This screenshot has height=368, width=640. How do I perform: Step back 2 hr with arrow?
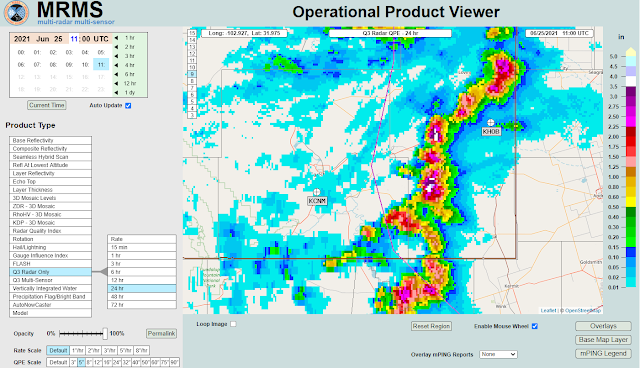[116, 47]
